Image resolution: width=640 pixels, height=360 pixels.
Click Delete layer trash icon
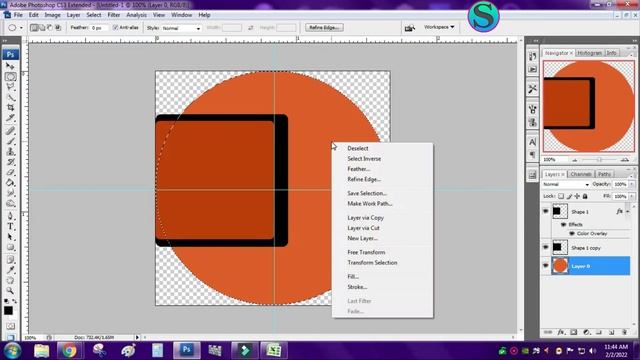point(624,332)
